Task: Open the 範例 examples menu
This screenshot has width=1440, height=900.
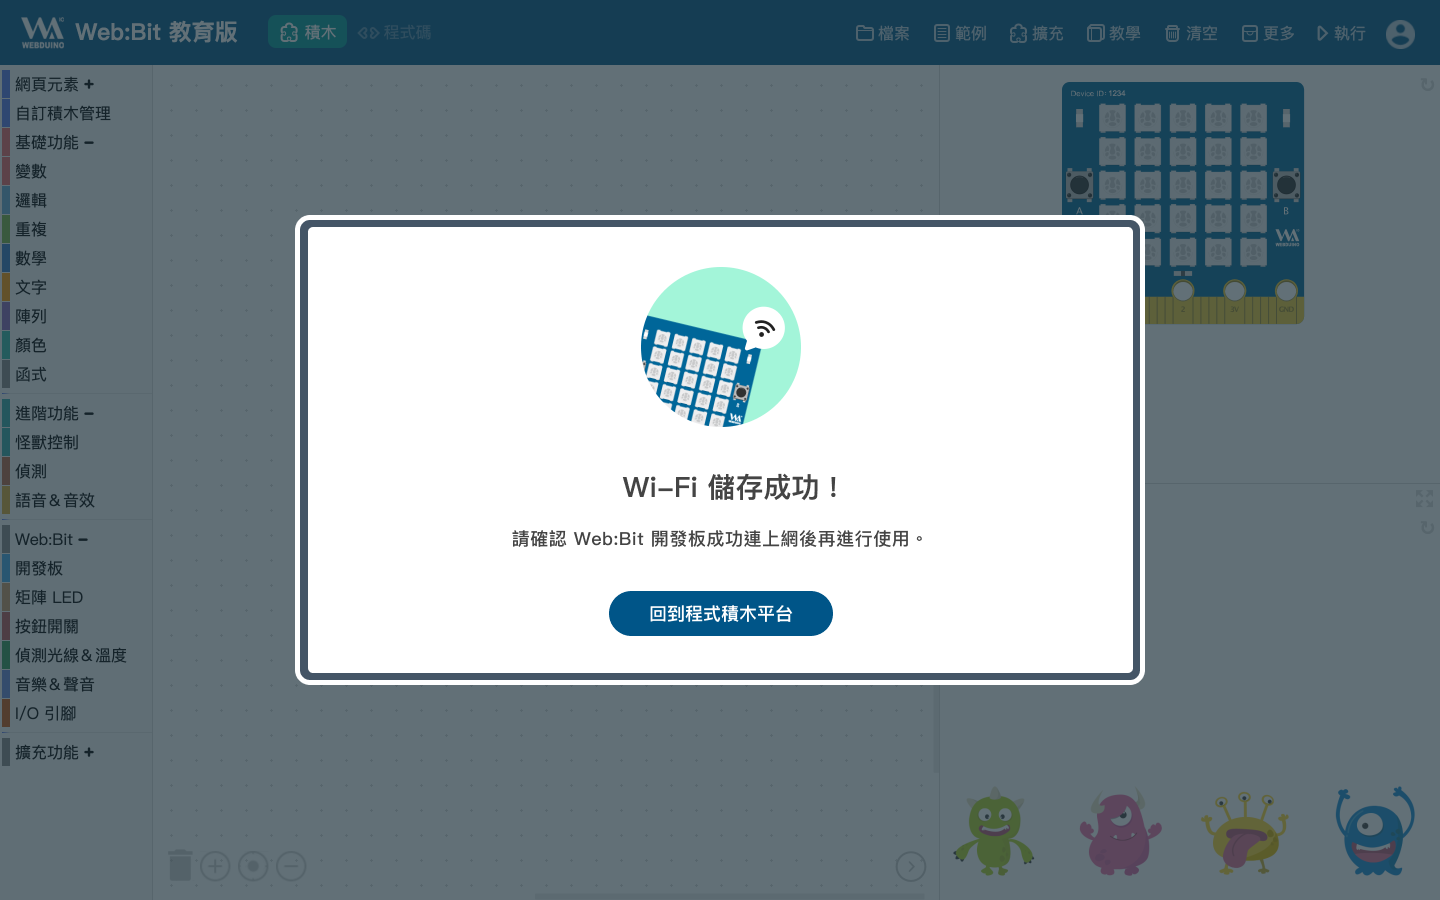Action: (x=960, y=33)
